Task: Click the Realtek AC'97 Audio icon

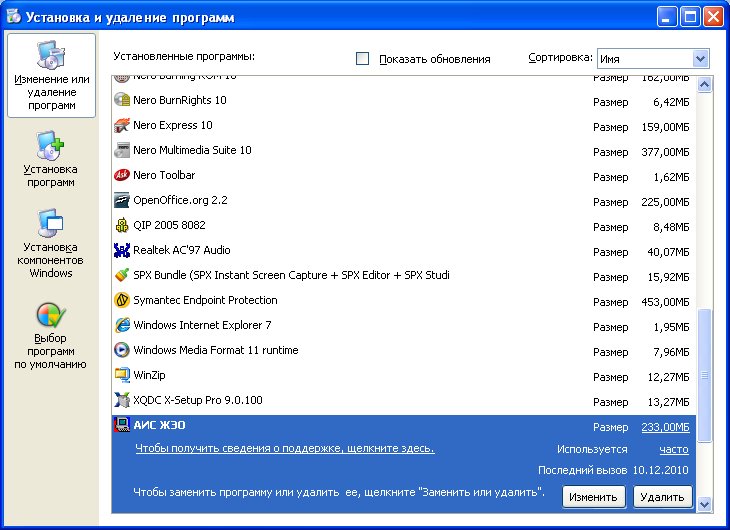Action: (122, 250)
